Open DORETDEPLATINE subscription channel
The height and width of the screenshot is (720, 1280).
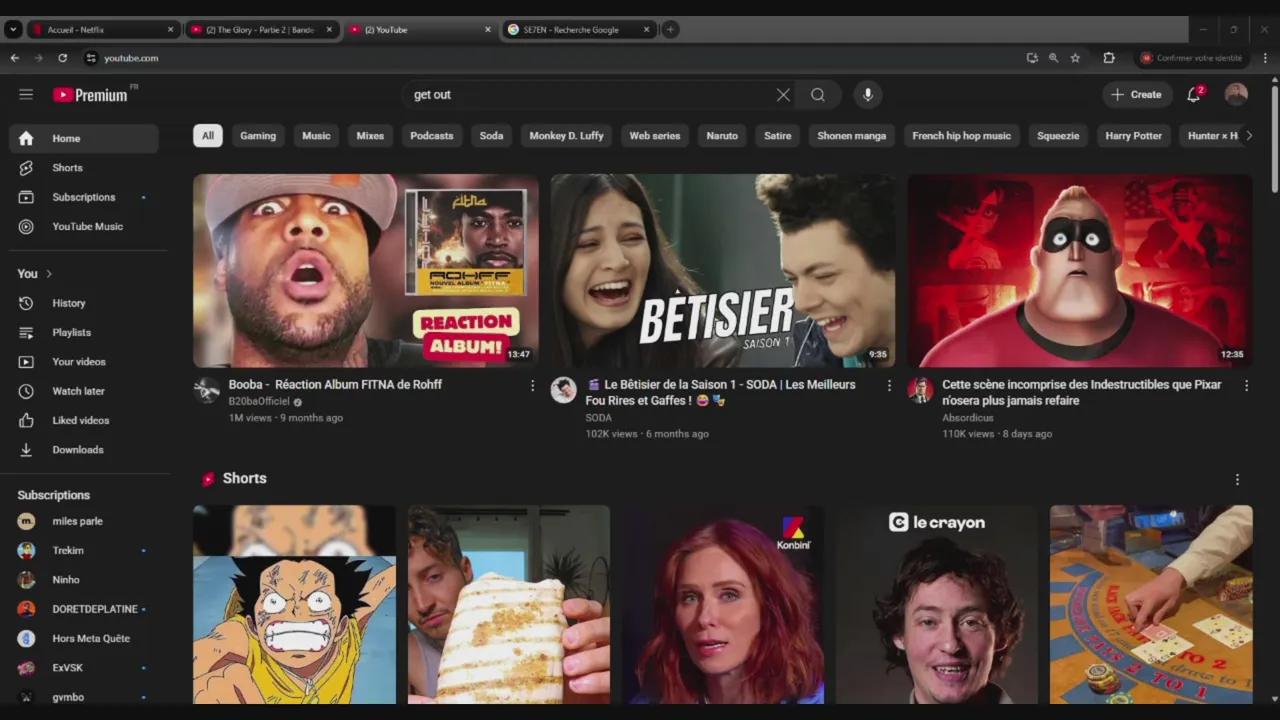click(x=84, y=609)
